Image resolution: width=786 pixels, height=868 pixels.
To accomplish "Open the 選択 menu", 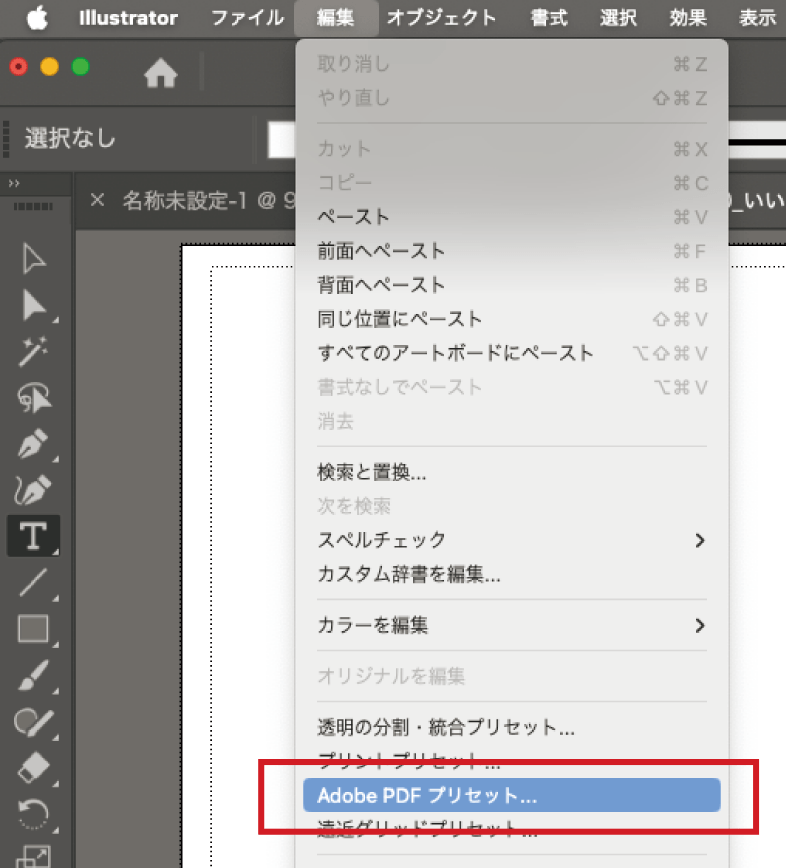I will [618, 18].
